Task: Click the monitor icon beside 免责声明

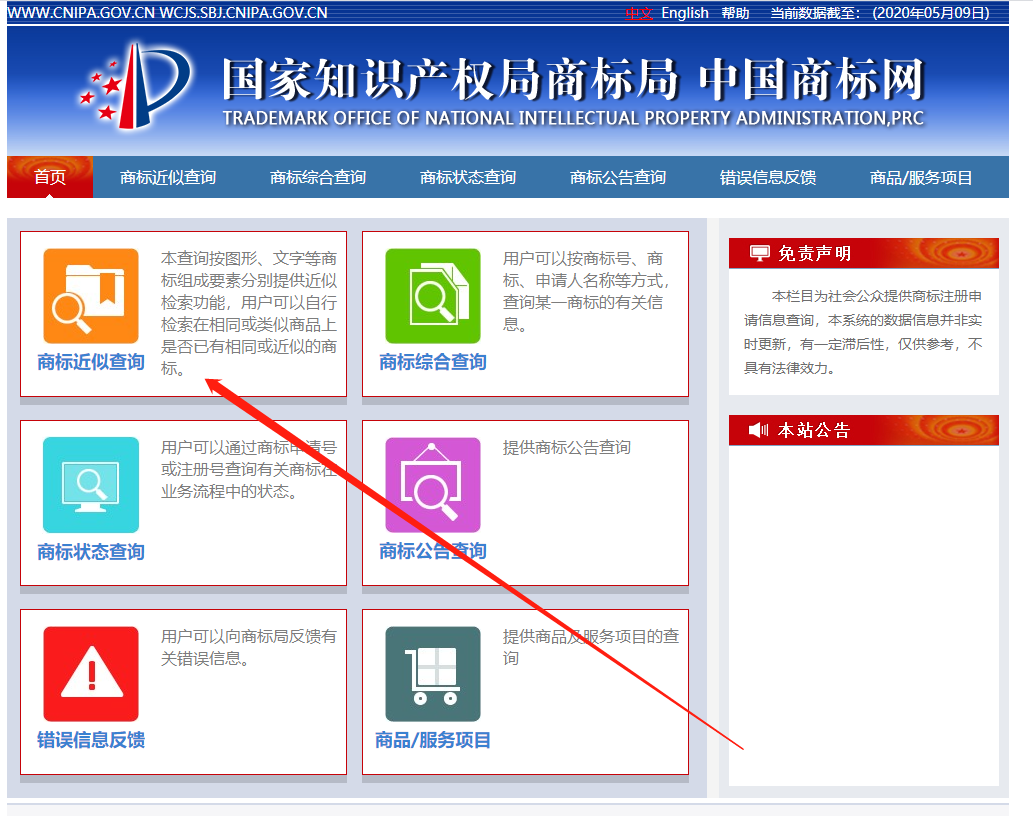Action: coord(760,254)
